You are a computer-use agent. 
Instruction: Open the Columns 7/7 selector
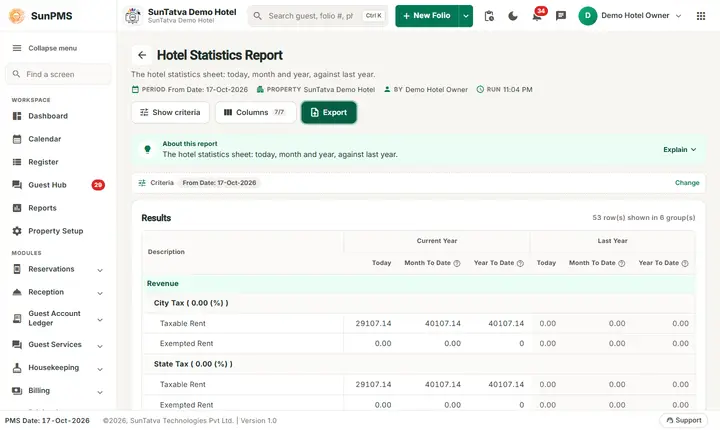click(x=255, y=113)
